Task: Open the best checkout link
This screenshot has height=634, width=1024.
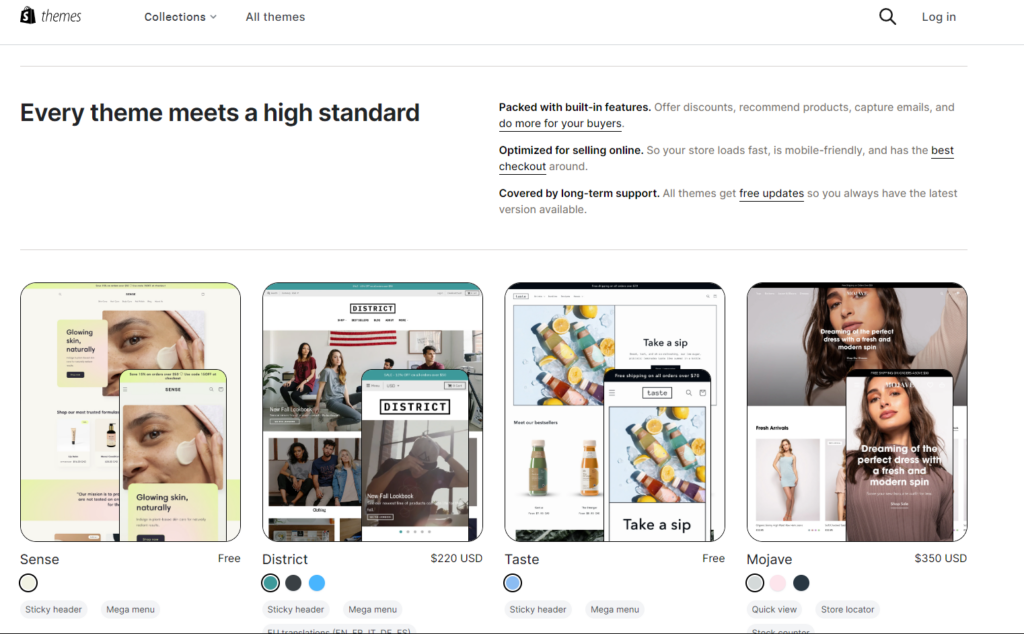Action: [942, 150]
